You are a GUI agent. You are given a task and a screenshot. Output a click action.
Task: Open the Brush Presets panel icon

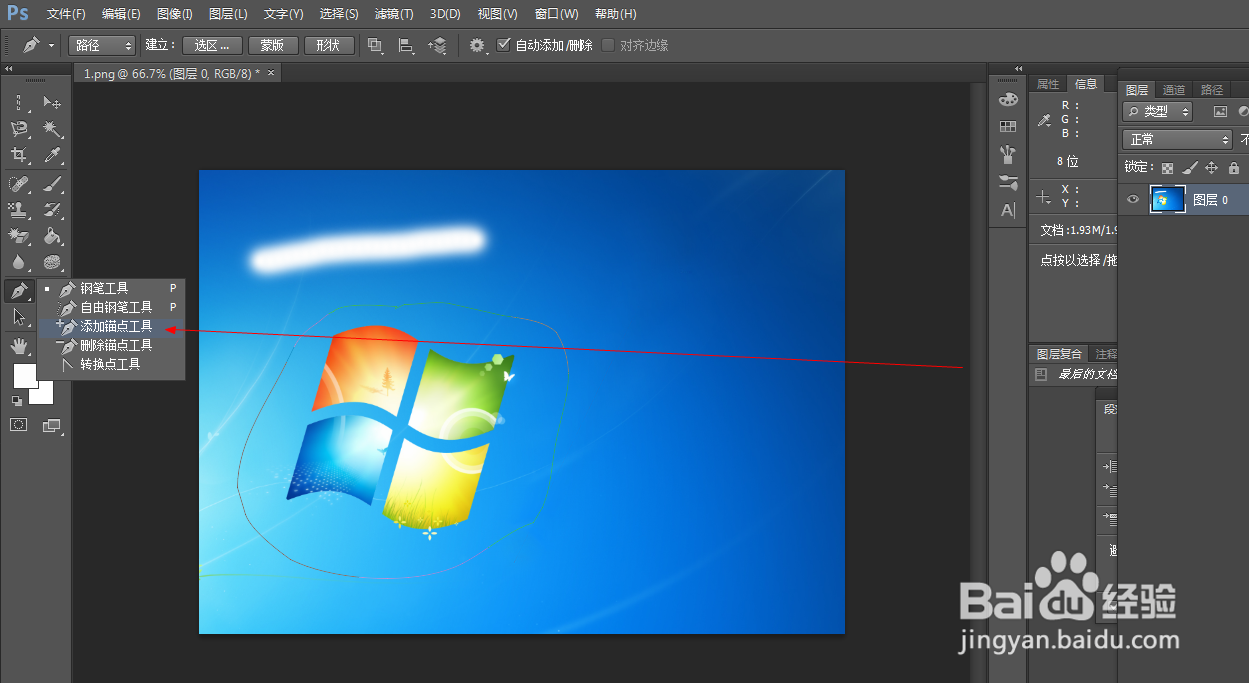(1008, 155)
